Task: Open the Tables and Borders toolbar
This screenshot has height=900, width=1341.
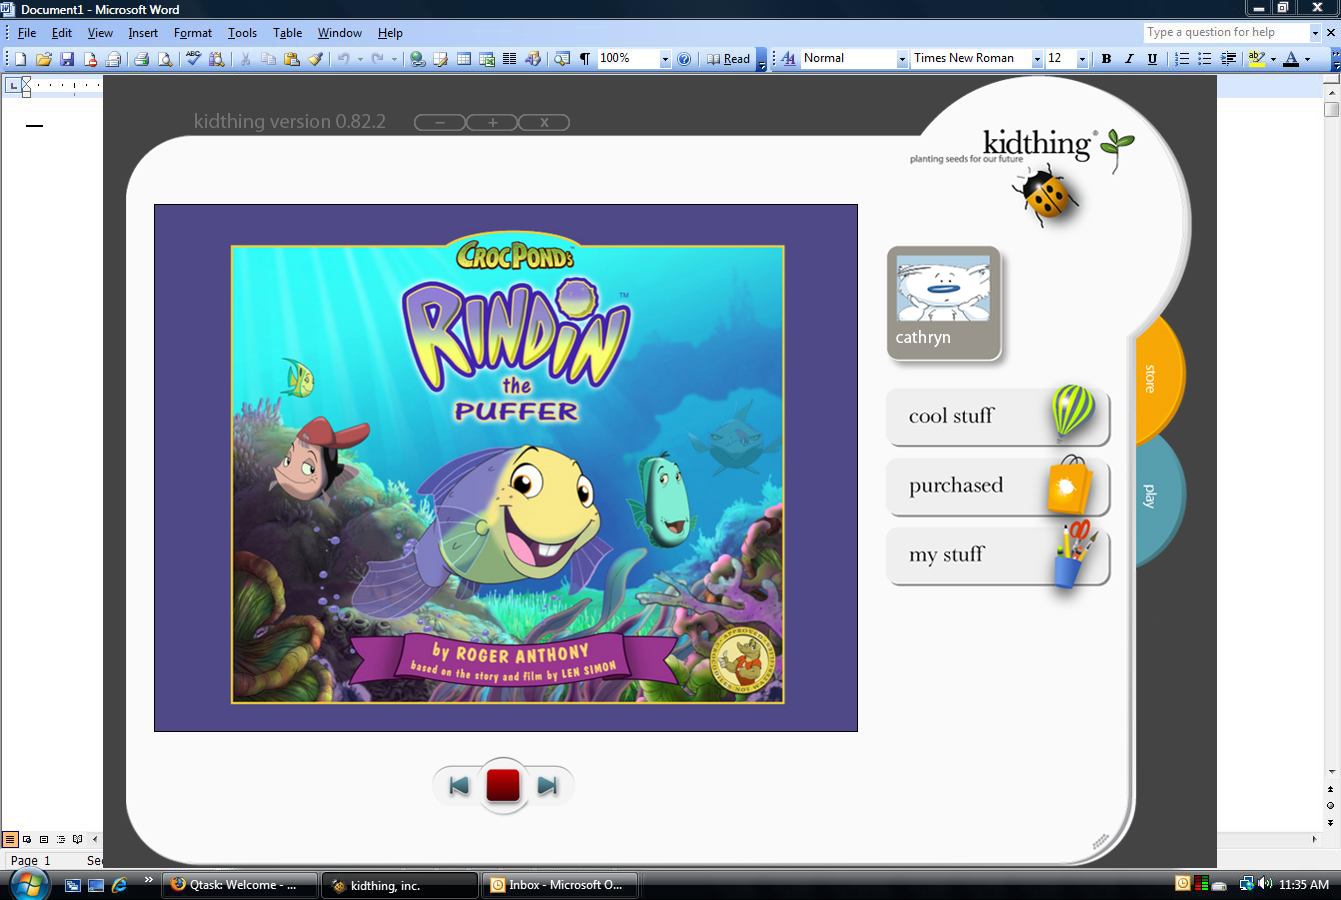Action: pyautogui.click(x=440, y=59)
